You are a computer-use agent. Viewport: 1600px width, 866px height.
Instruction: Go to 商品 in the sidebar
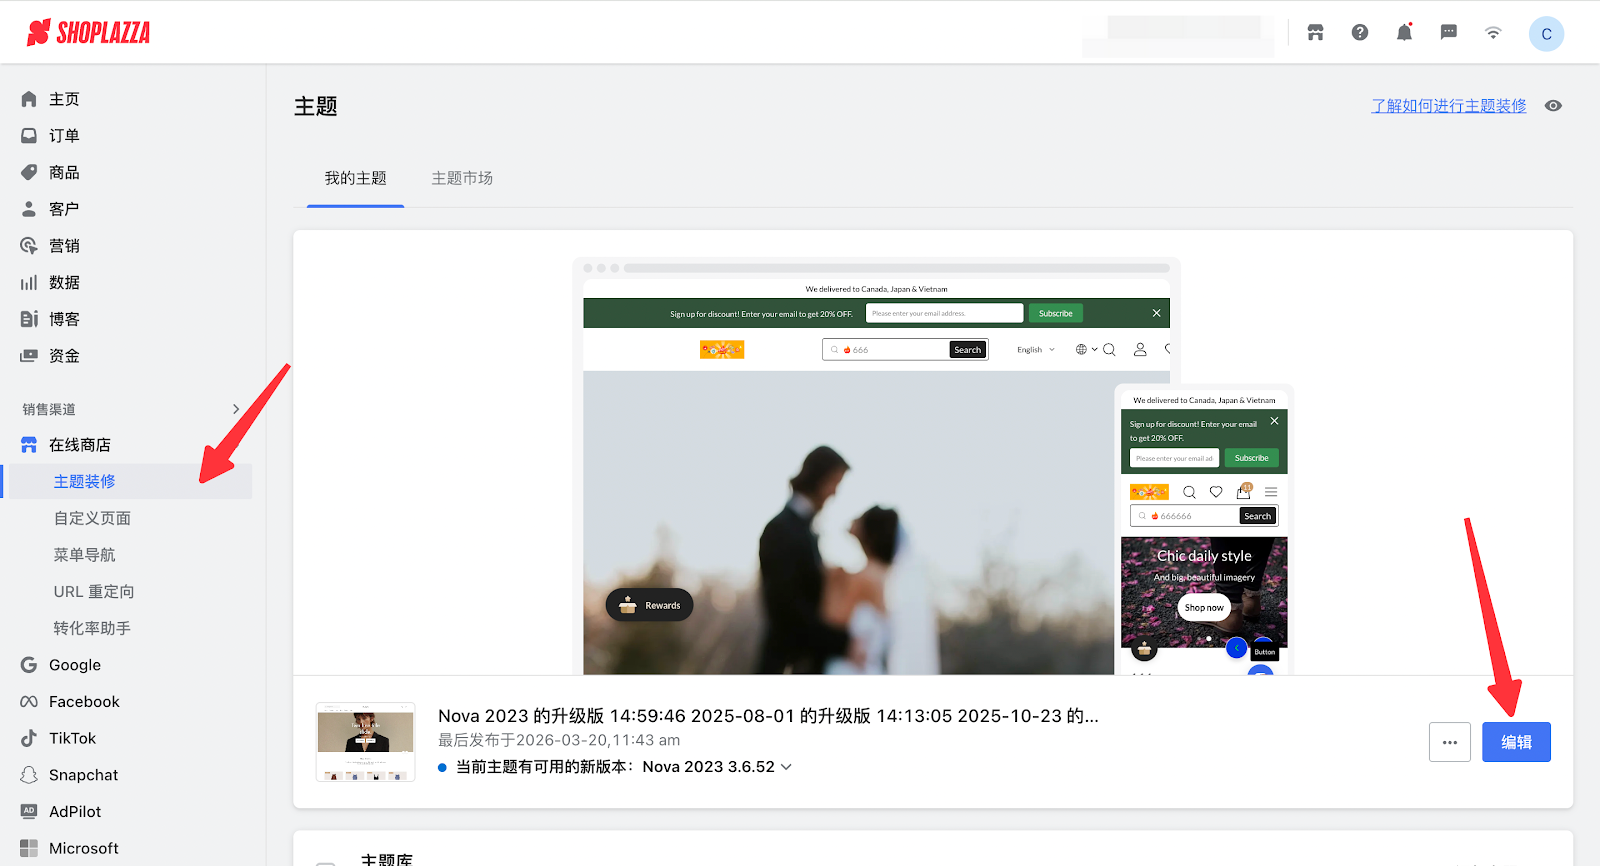click(64, 172)
